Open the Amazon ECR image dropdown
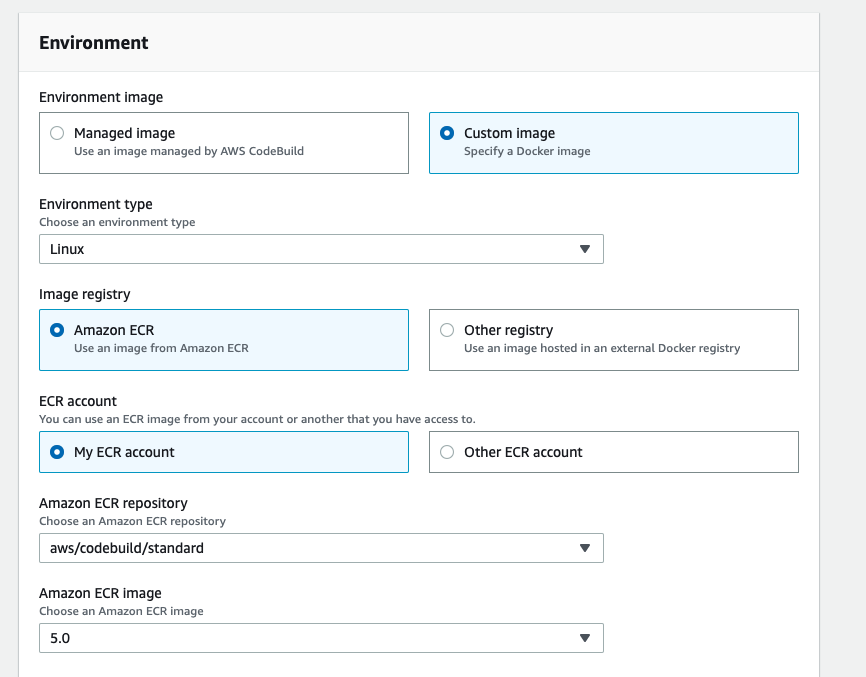This screenshot has height=677, width=866. tap(320, 638)
